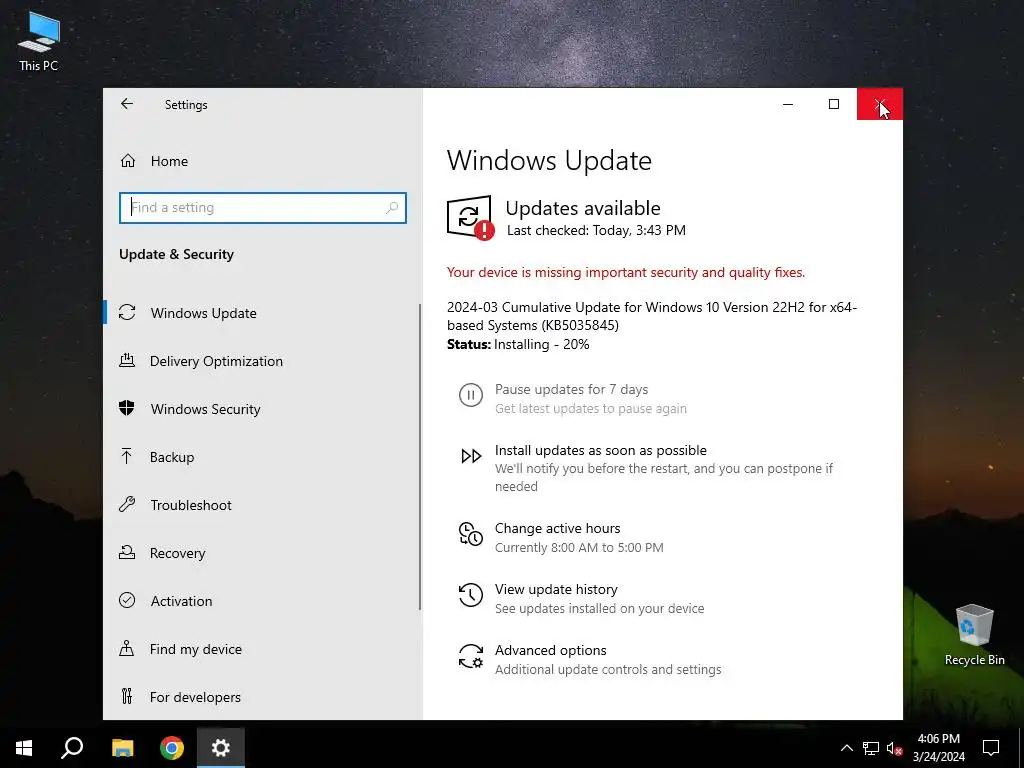The width and height of the screenshot is (1024, 768).
Task: Click the pause circle icon
Action: 471,394
